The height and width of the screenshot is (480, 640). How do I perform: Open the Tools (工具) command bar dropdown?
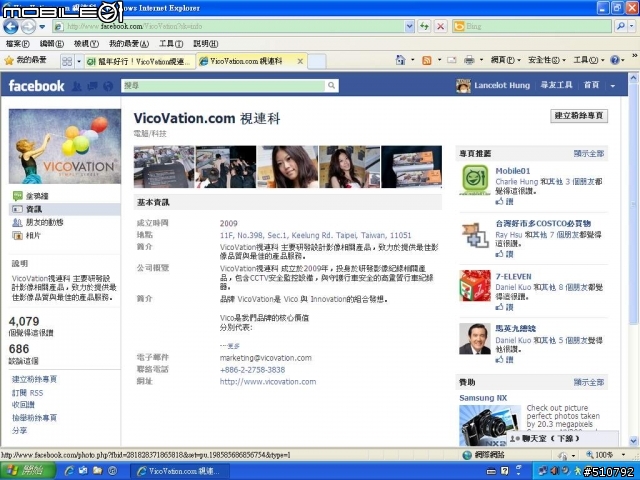click(x=589, y=60)
